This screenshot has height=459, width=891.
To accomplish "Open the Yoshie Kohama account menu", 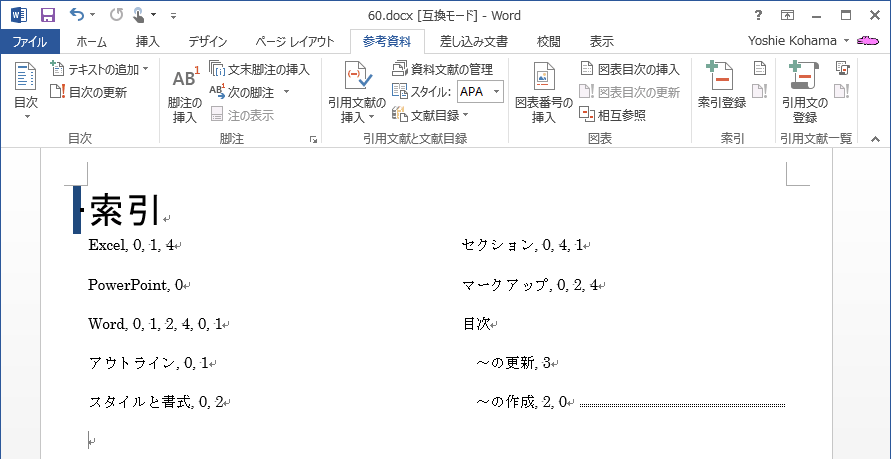I will [798, 41].
